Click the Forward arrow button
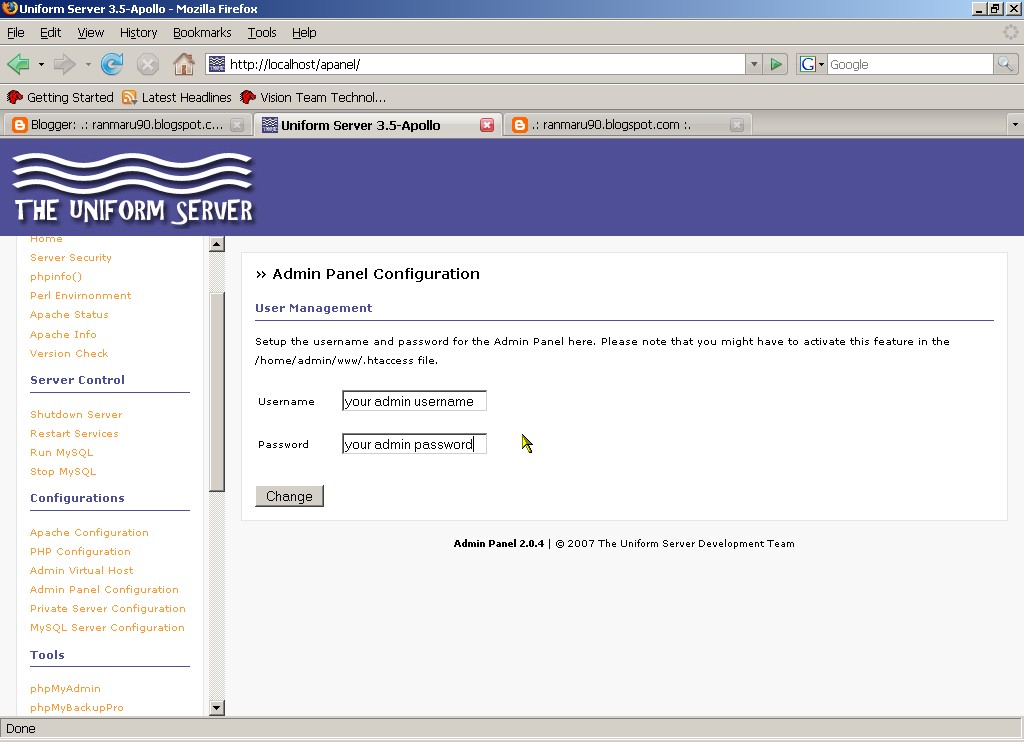This screenshot has height=742, width=1024. (64, 64)
